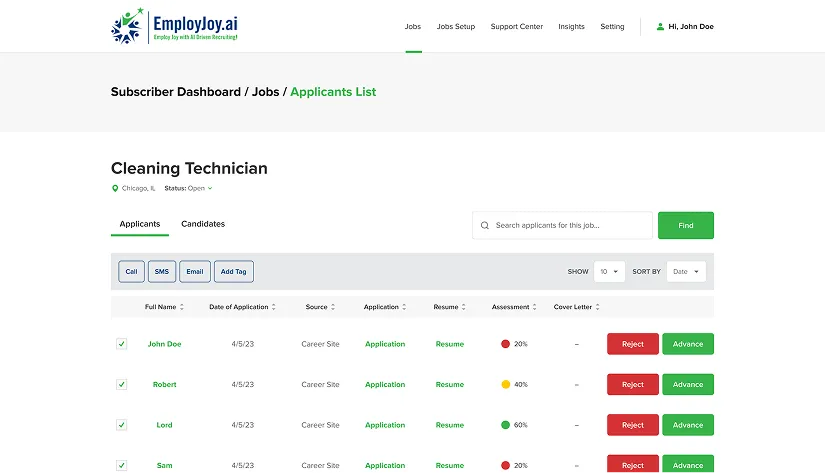This screenshot has height=473, width=825.
Task: Switch to the Candidates tab
Action: [x=203, y=224]
